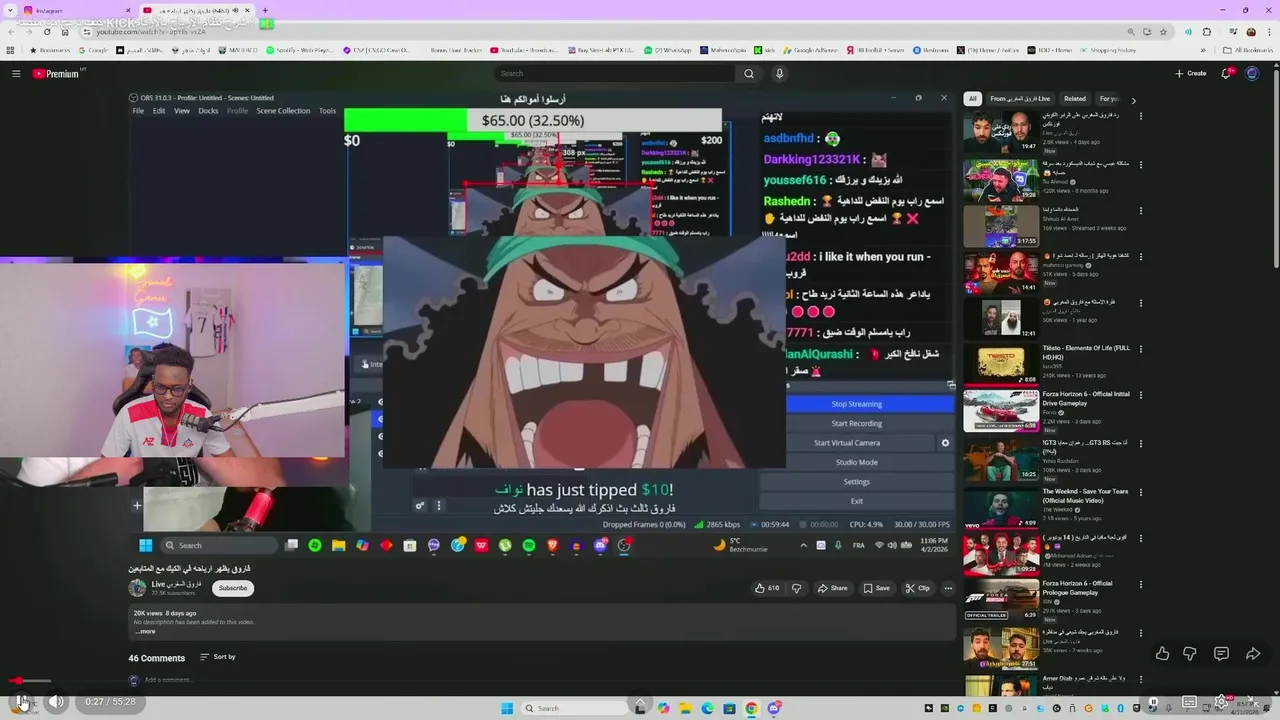Create a Clip with scissors button

918,588
